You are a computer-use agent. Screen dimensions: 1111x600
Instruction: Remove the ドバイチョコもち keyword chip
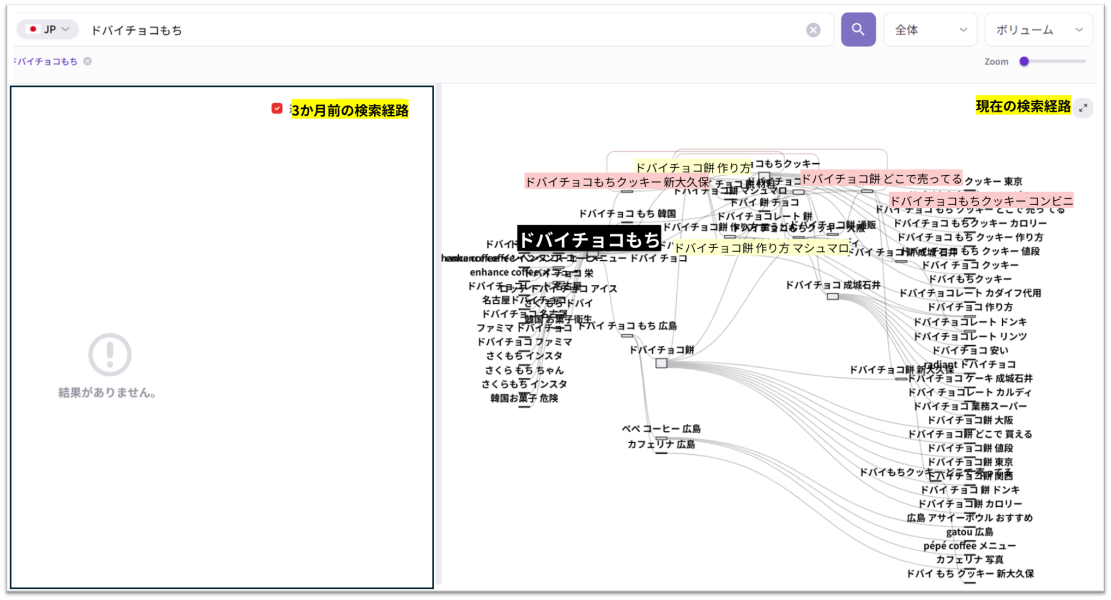click(88, 62)
